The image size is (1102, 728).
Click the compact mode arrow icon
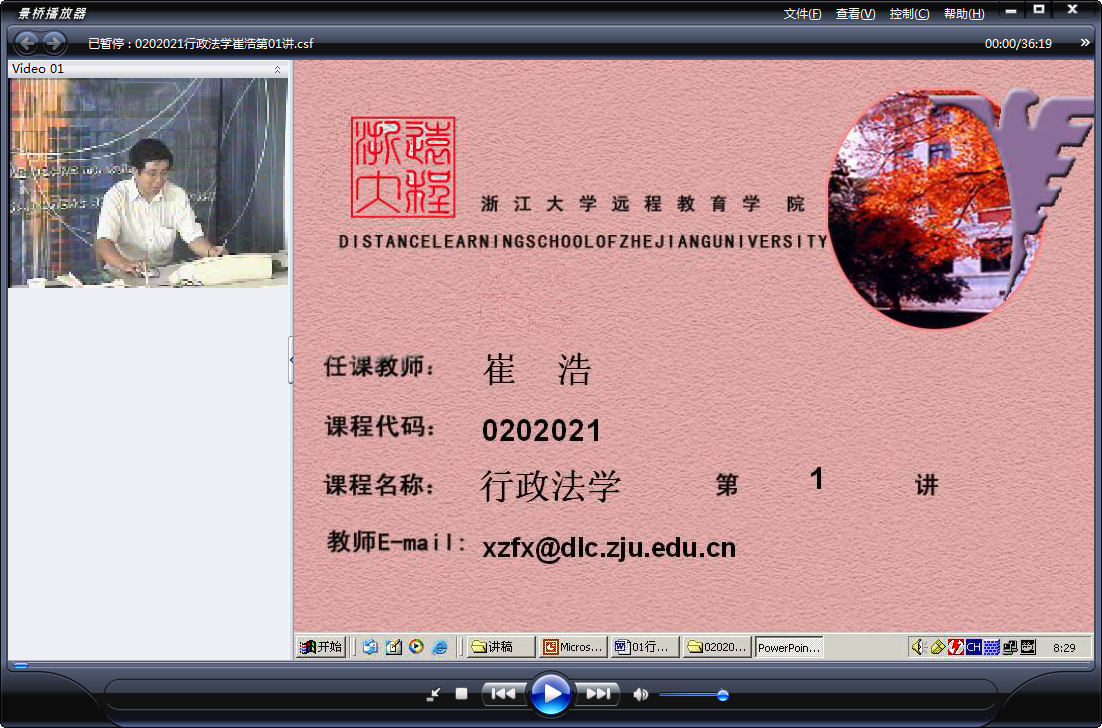[x=434, y=694]
